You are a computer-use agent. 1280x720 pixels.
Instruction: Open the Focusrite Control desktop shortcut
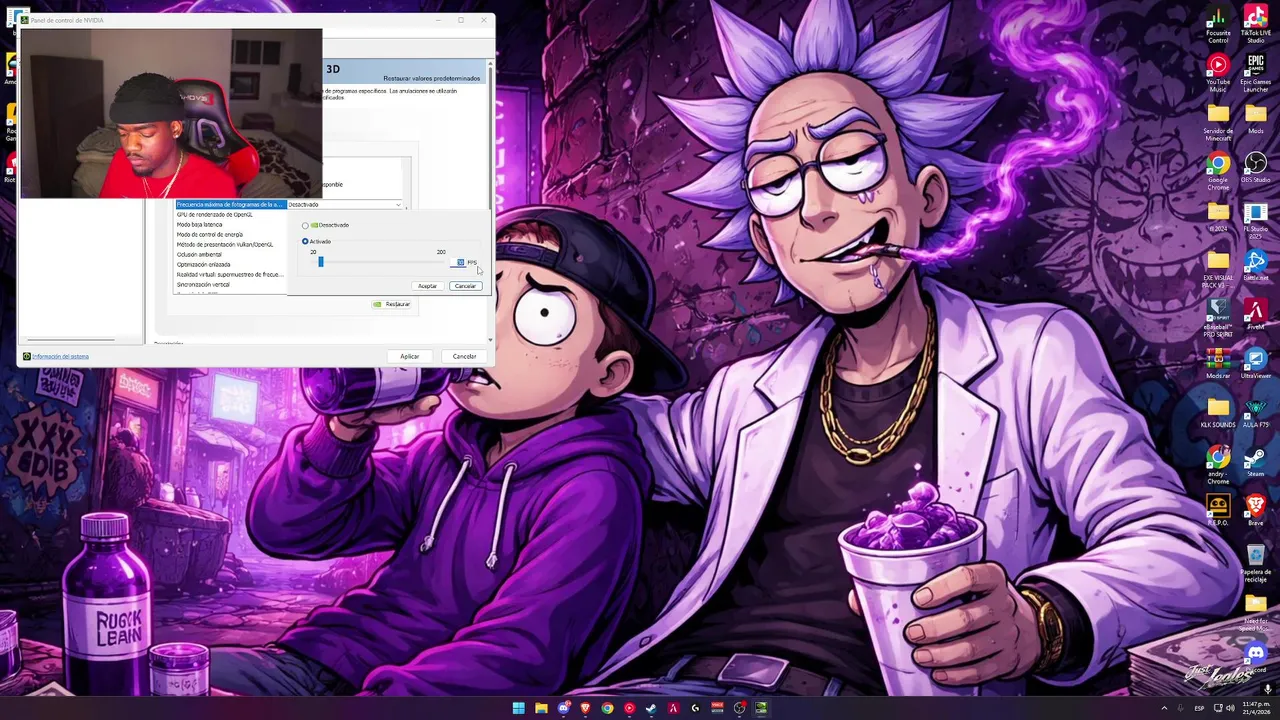point(1217,25)
